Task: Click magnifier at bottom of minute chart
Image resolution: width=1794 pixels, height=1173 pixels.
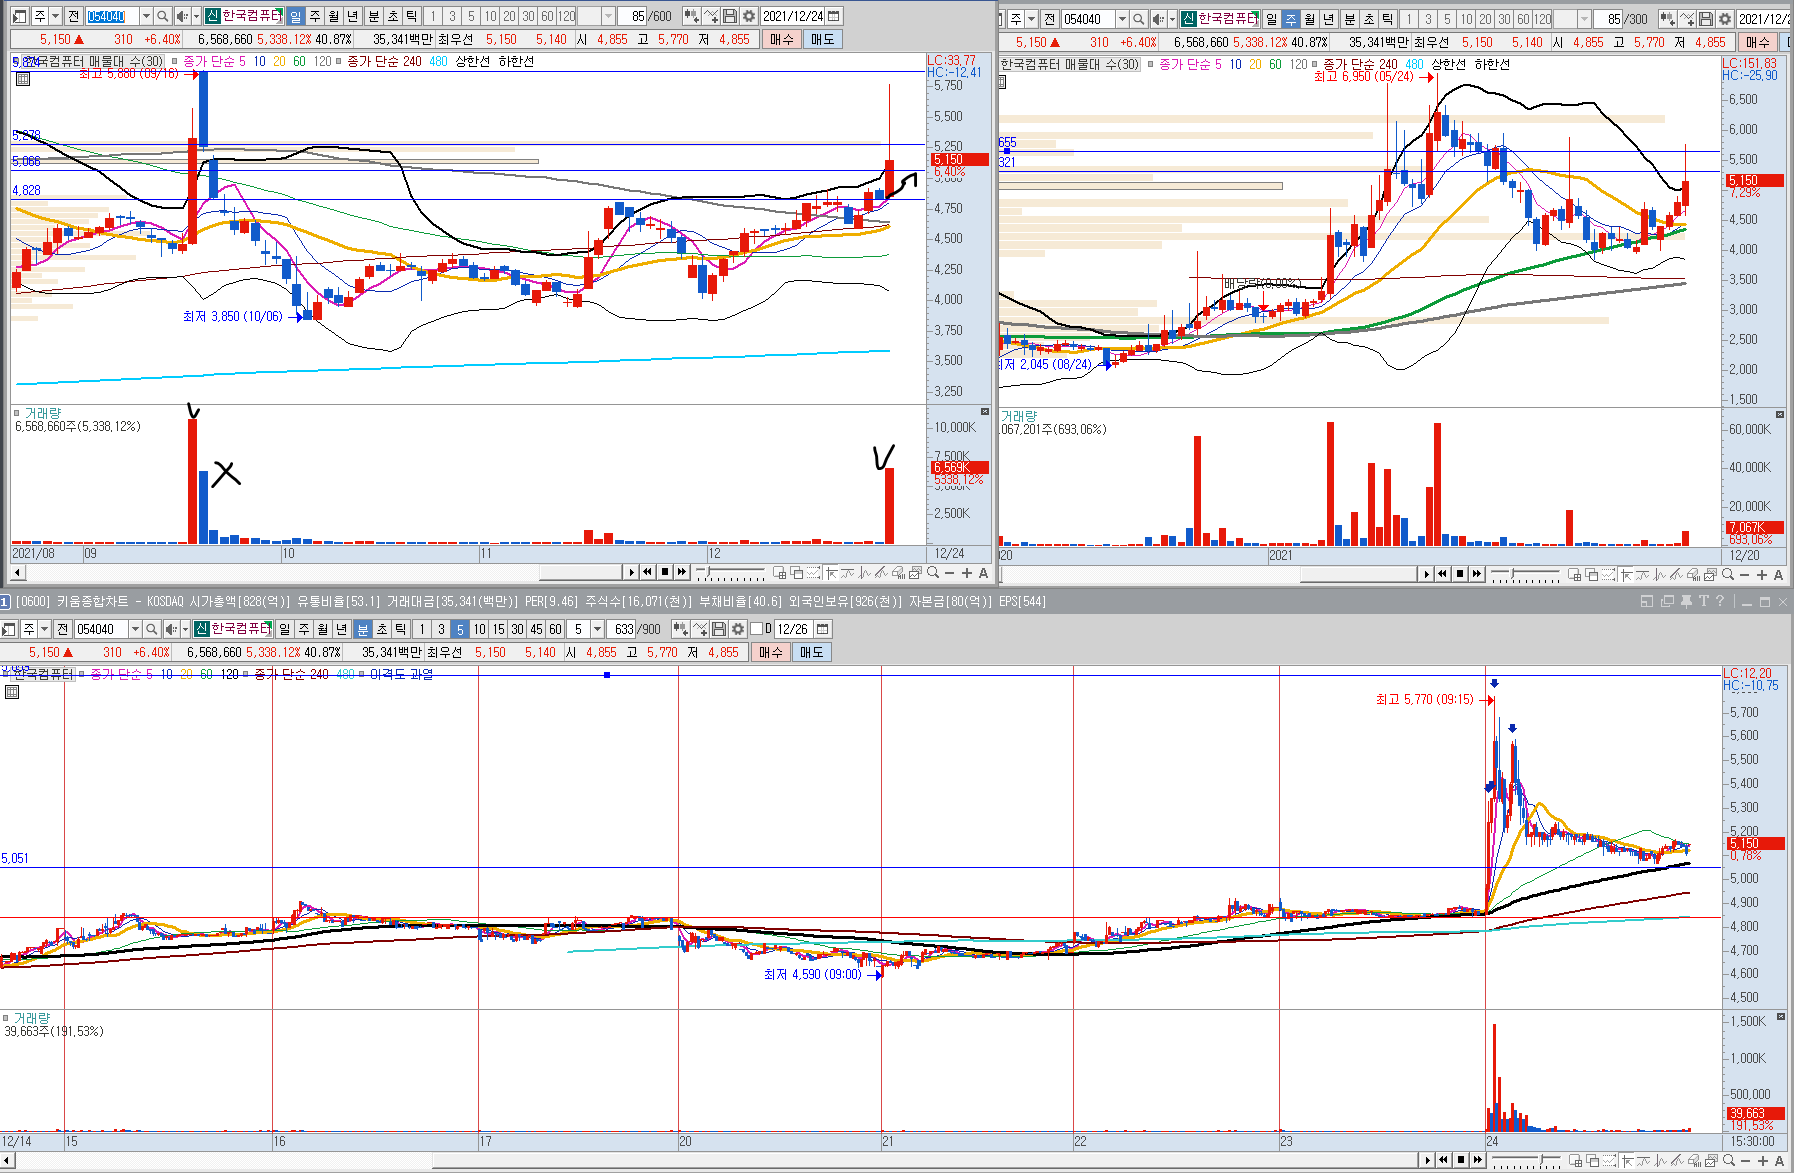Action: [x=1729, y=1160]
